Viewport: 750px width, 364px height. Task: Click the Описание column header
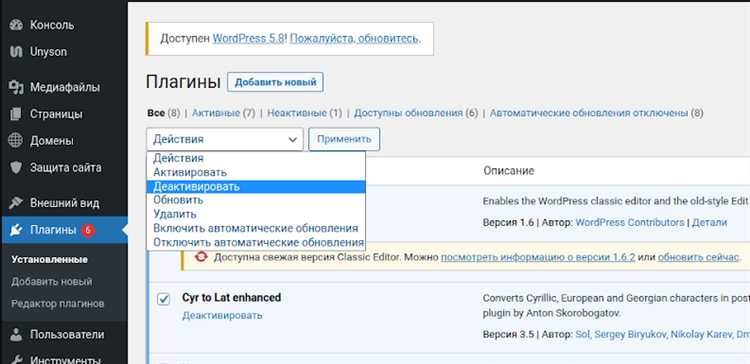coord(508,171)
